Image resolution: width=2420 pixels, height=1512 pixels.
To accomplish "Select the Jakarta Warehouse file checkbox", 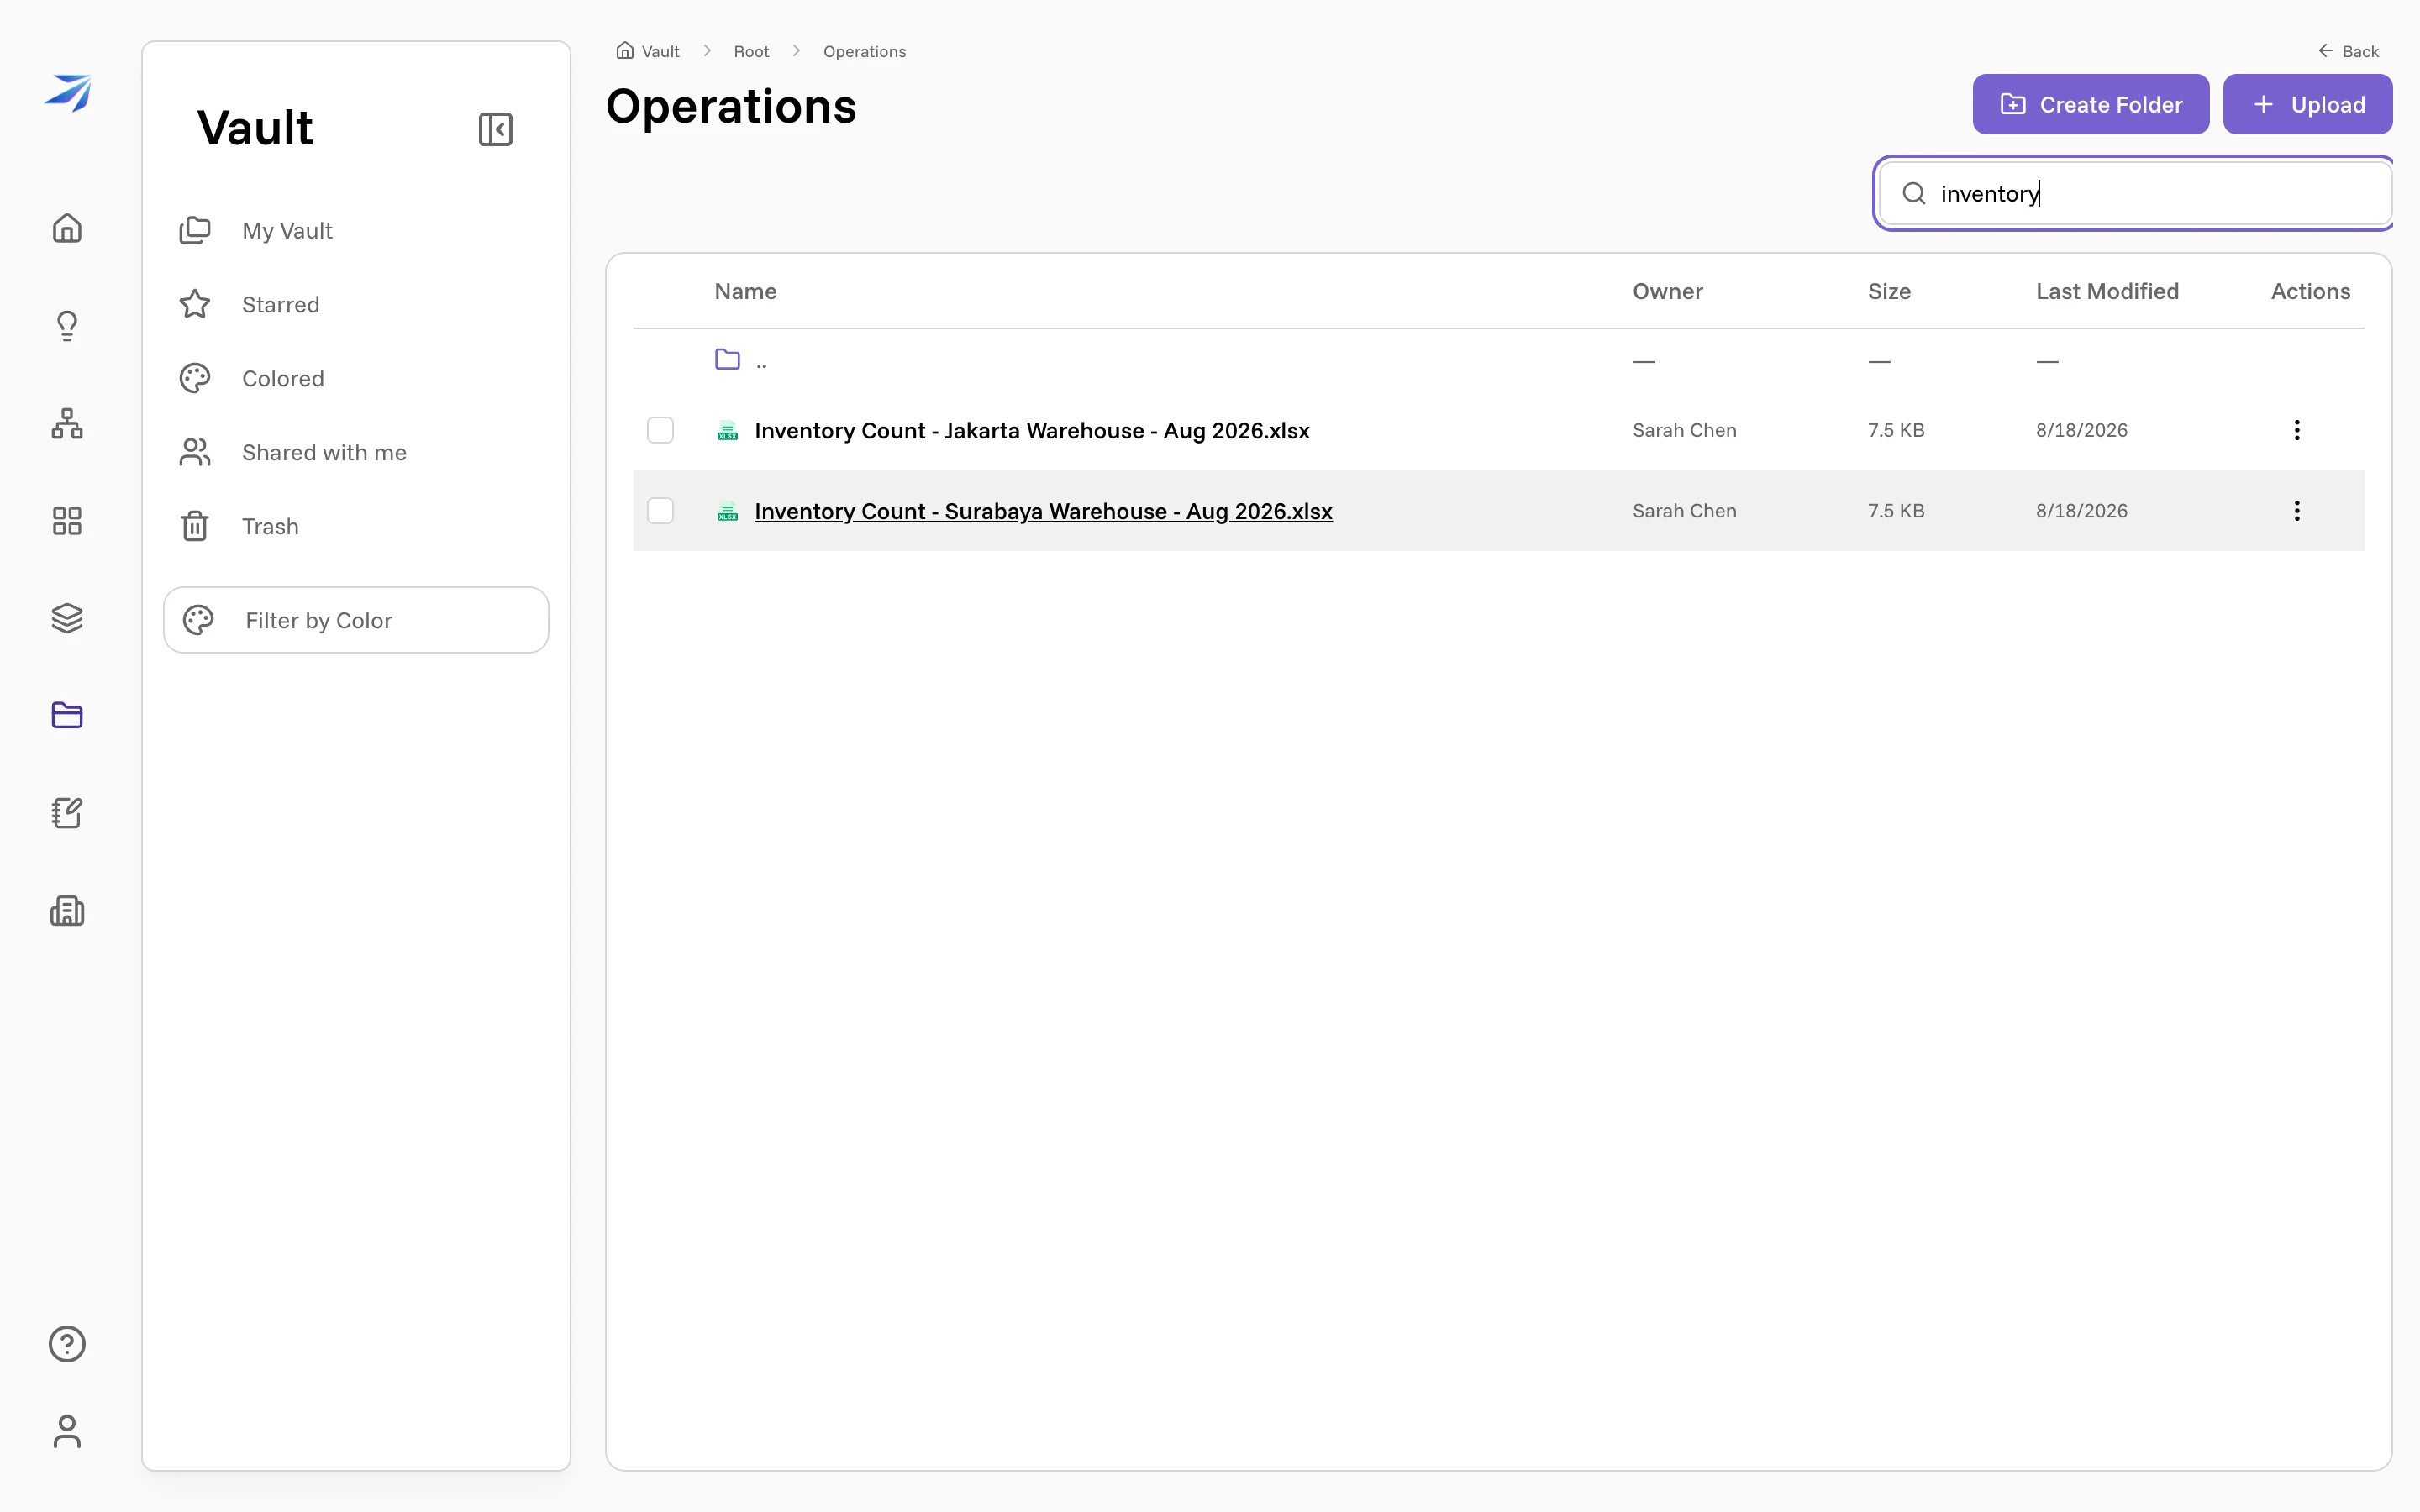I will point(660,430).
